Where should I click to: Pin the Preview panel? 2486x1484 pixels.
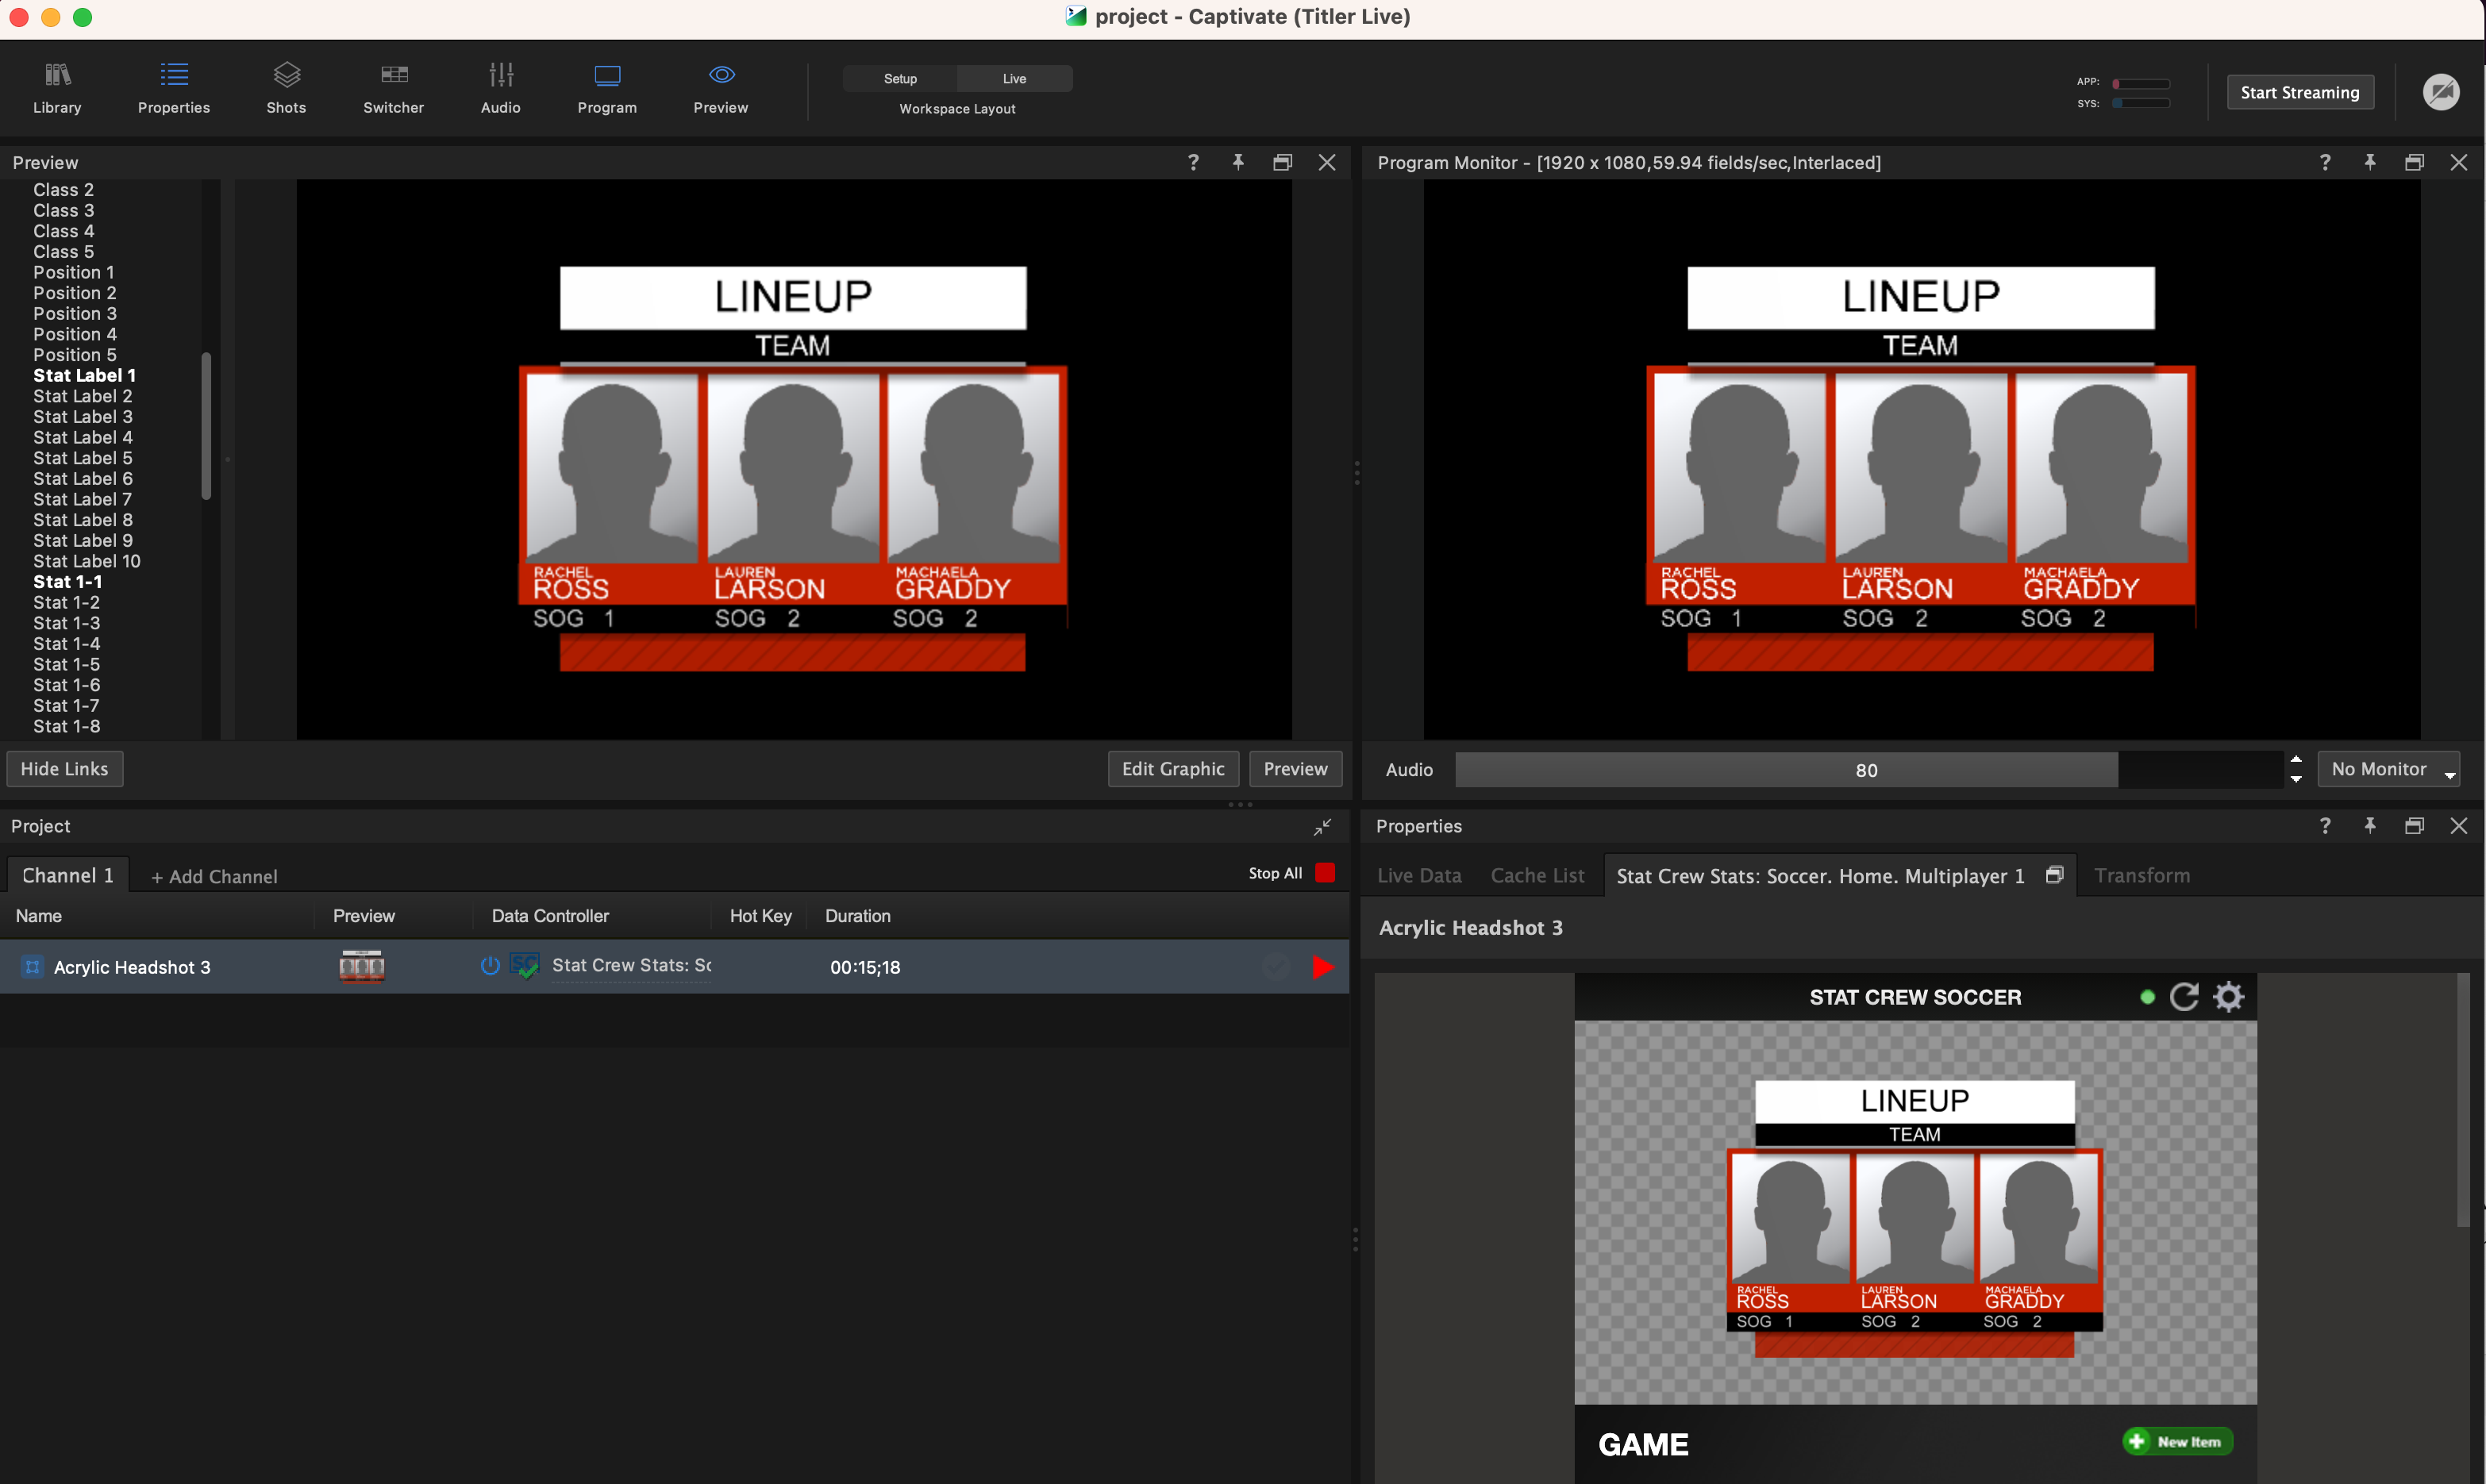1238,162
